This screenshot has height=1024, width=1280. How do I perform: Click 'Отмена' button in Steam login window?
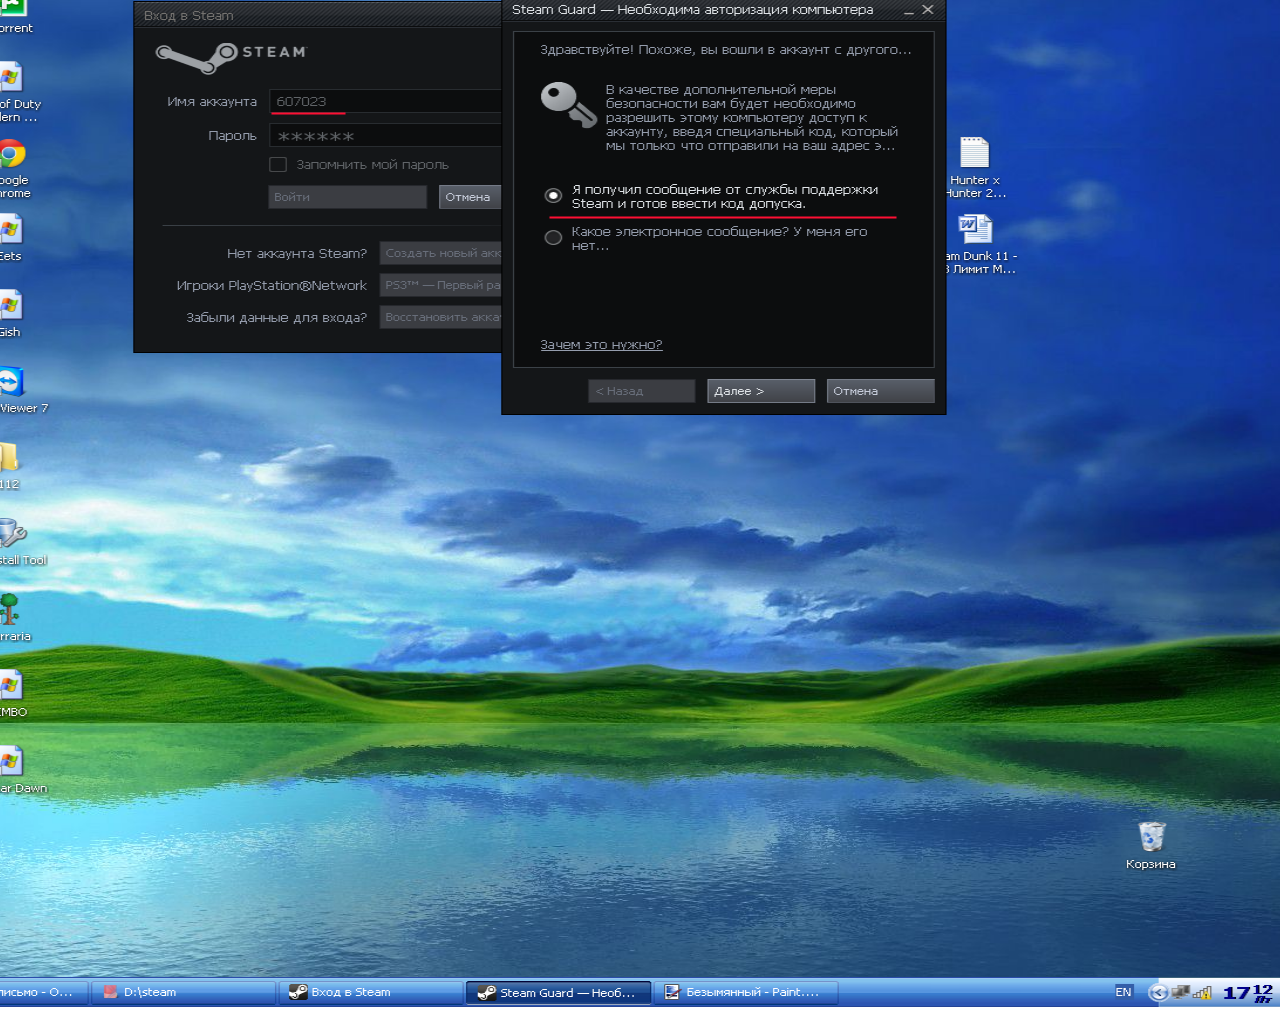click(x=470, y=197)
